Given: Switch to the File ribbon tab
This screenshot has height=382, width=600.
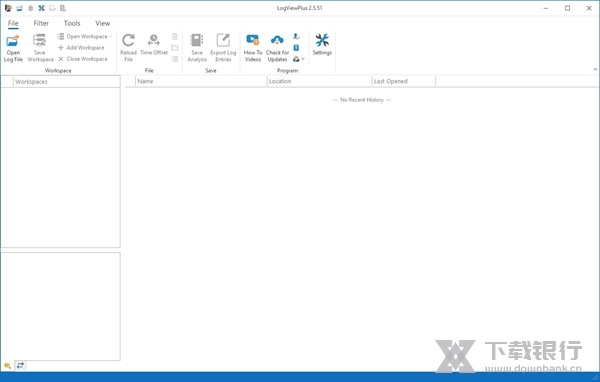Looking at the screenshot, I should pos(13,23).
